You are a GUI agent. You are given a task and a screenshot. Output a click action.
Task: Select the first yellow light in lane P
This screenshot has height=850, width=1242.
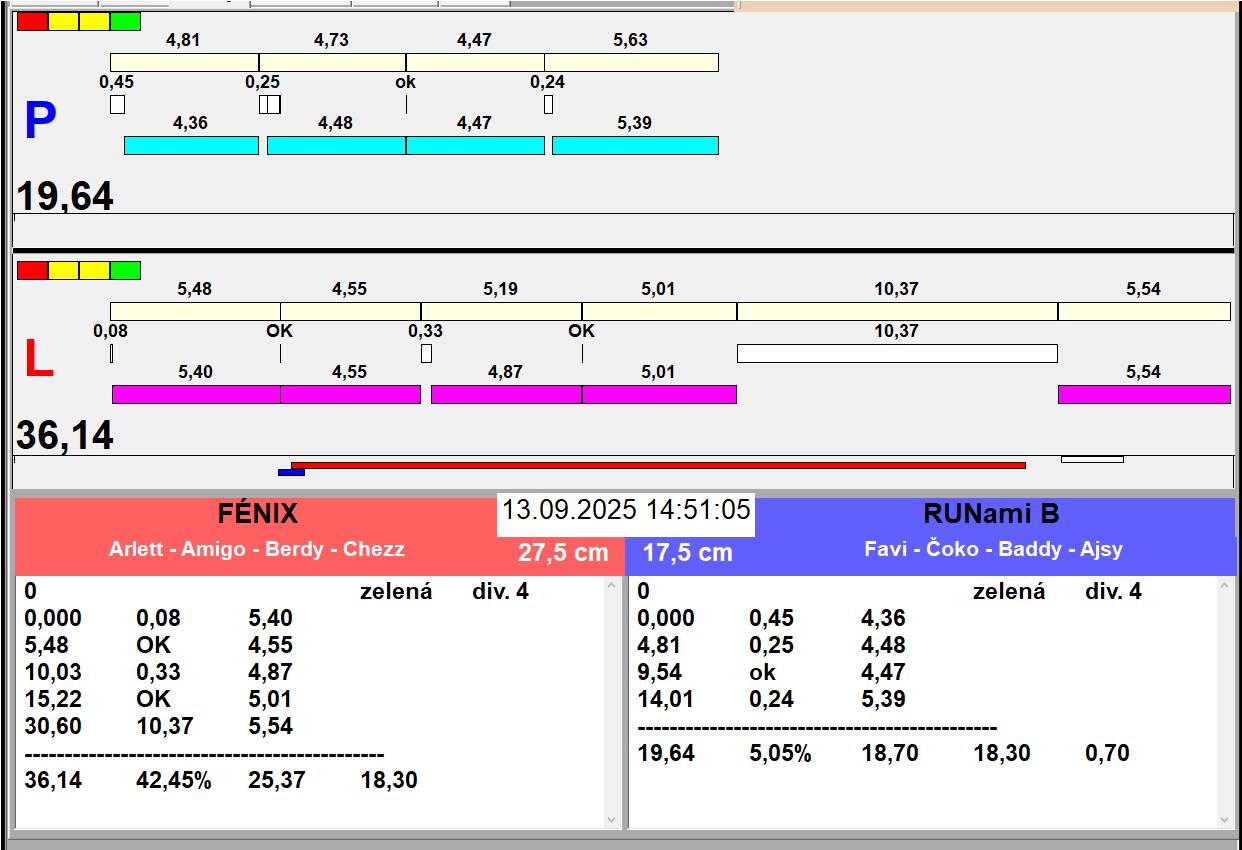63,22
